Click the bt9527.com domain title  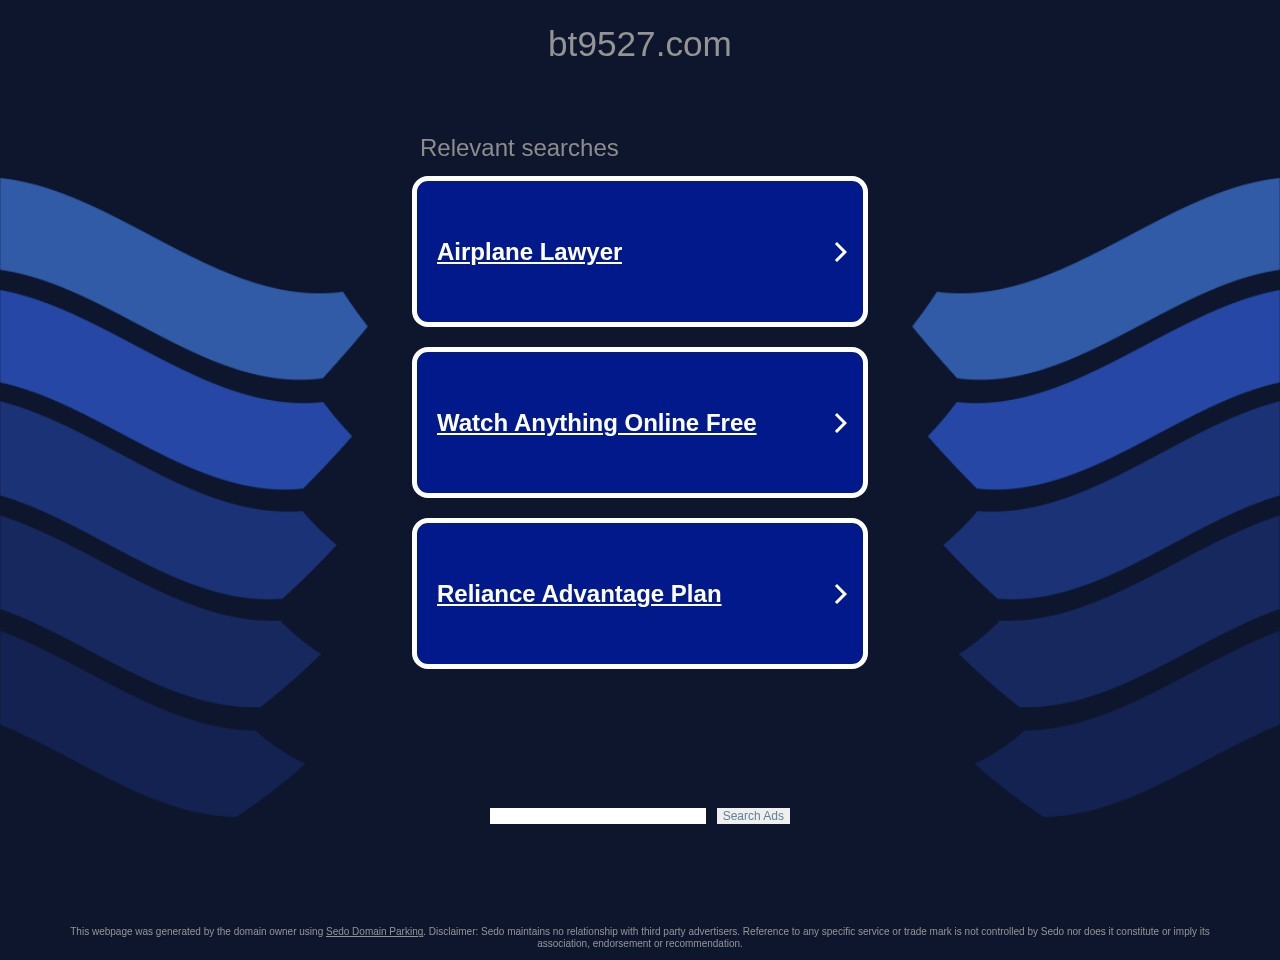click(x=639, y=44)
